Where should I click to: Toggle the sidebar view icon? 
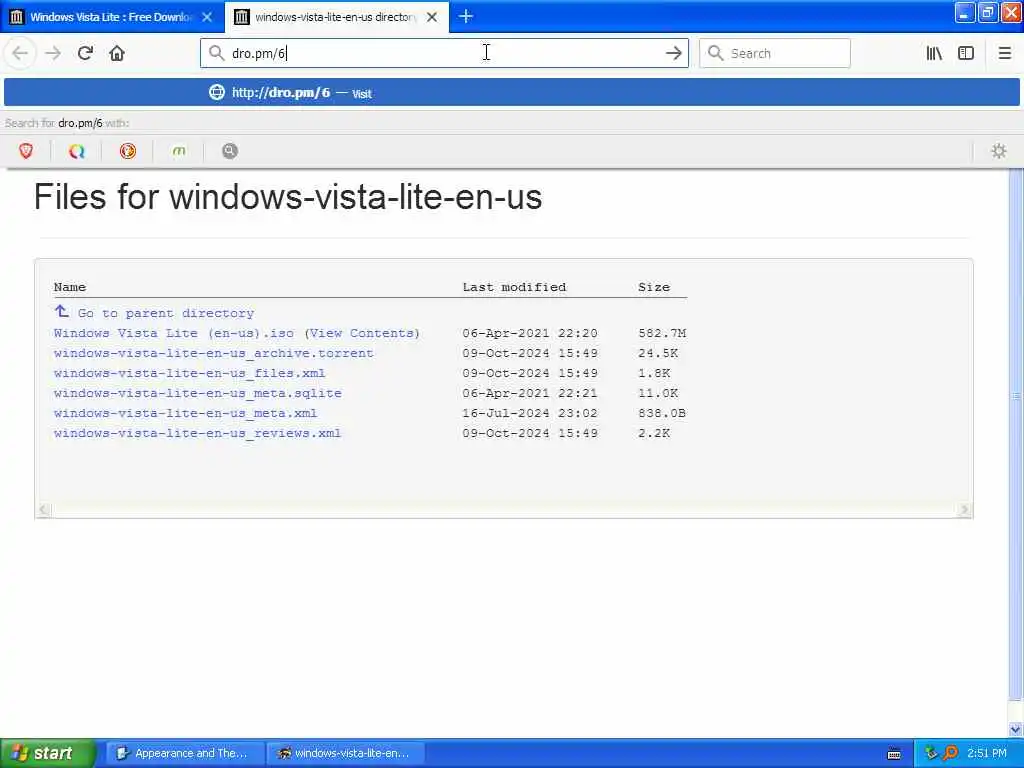click(x=966, y=53)
